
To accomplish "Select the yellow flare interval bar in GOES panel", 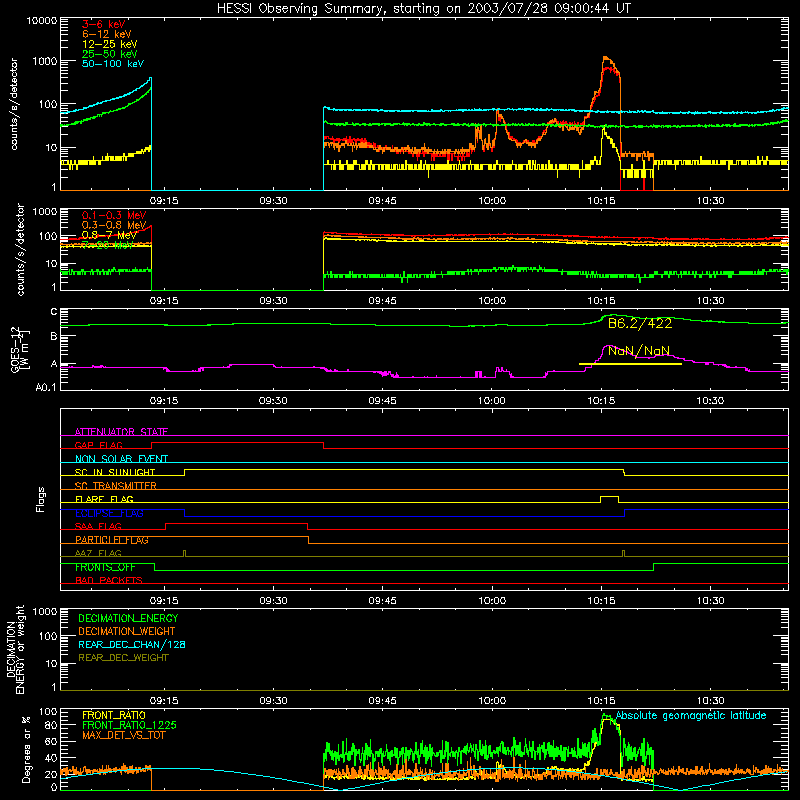I will [630, 364].
